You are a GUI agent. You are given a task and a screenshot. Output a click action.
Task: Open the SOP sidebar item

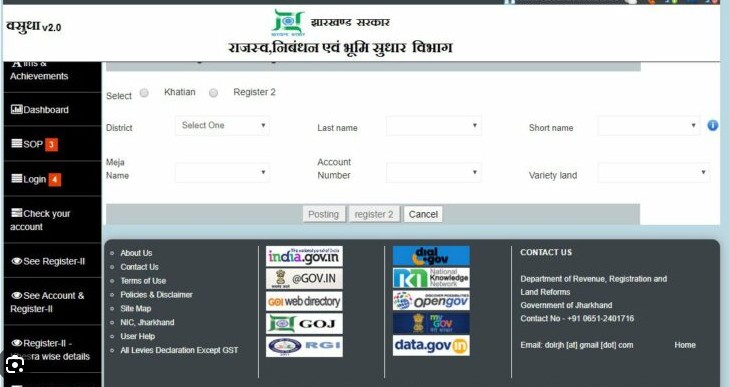[x=52, y=144]
